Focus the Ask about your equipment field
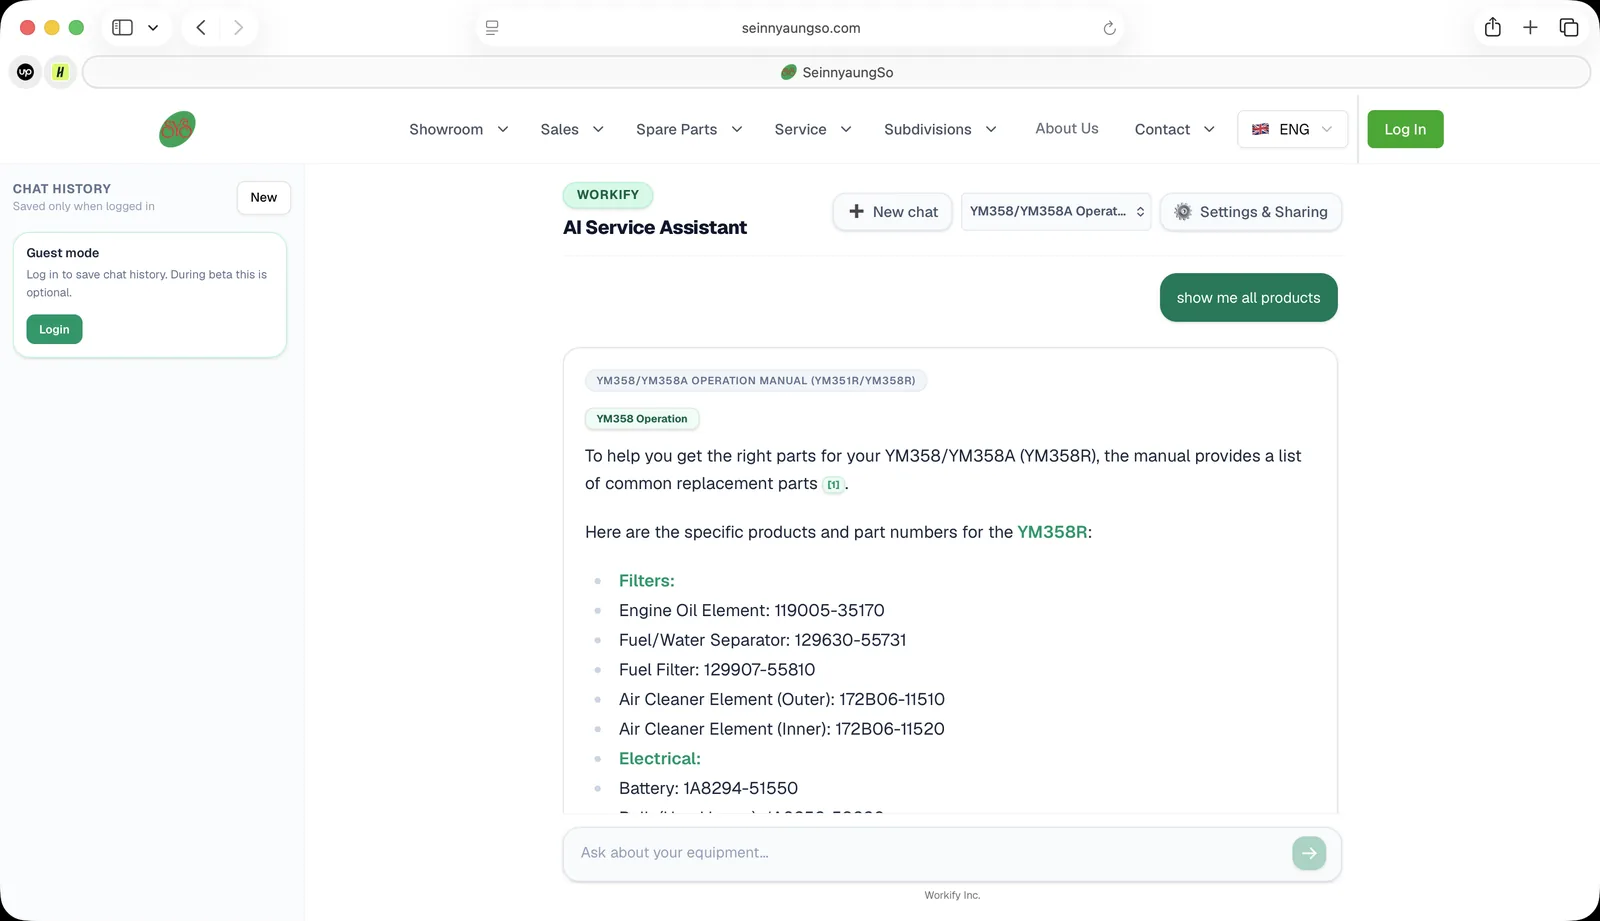This screenshot has height=921, width=1600. click(x=930, y=853)
